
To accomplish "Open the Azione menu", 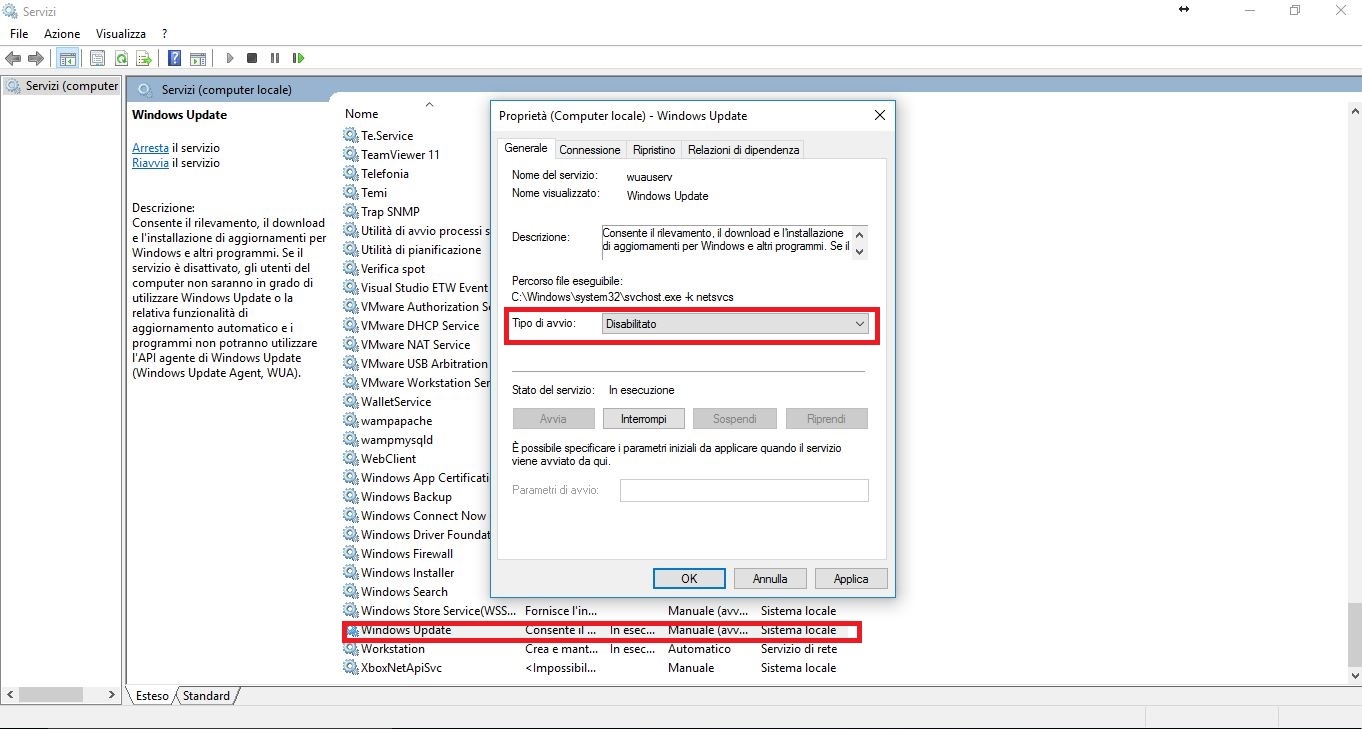I will coord(62,34).
